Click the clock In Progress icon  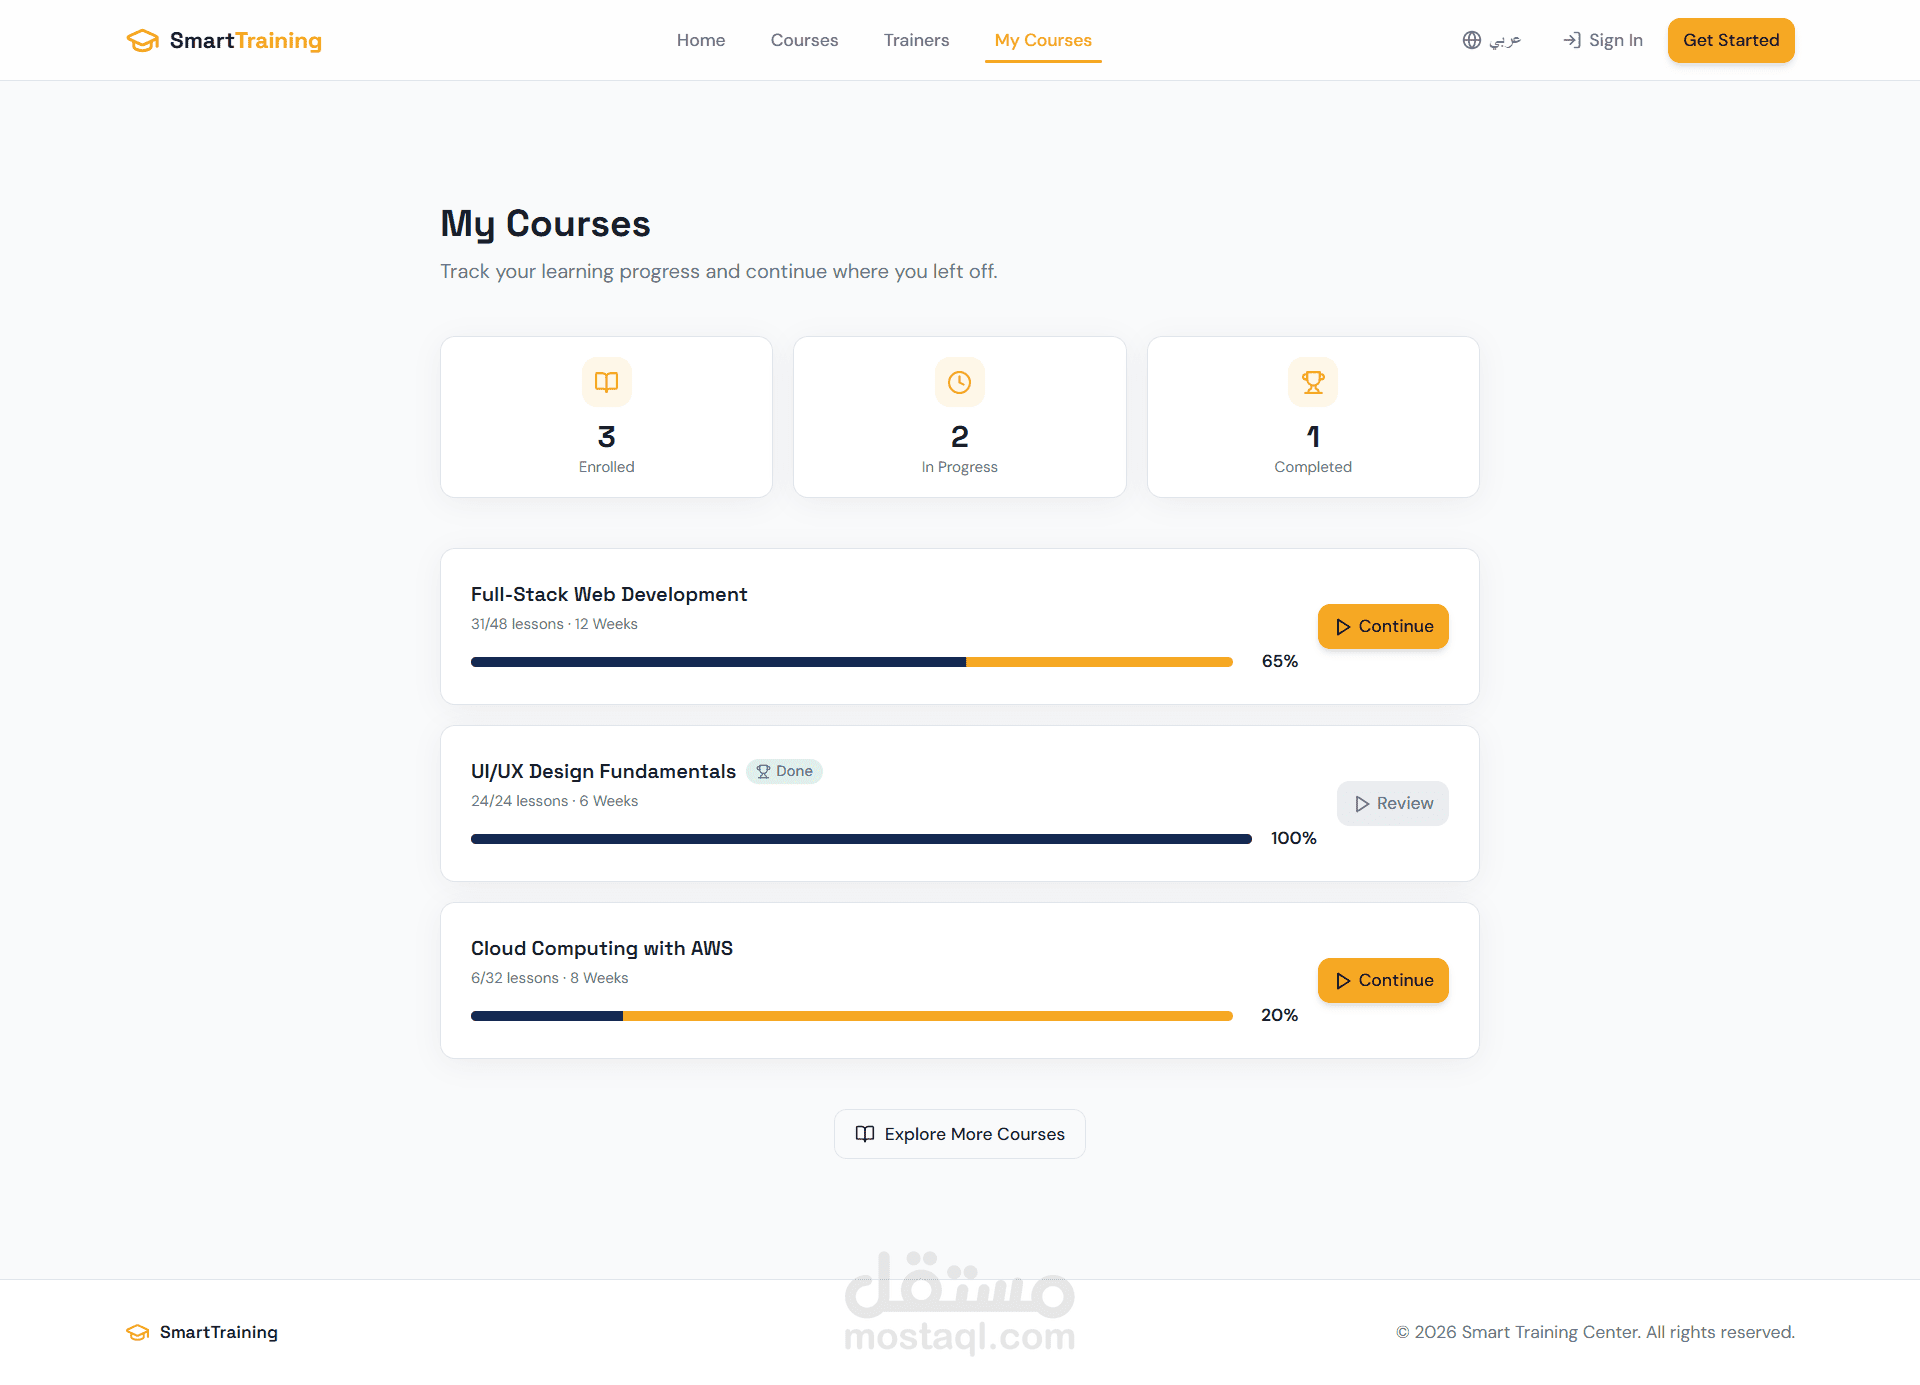pos(959,382)
